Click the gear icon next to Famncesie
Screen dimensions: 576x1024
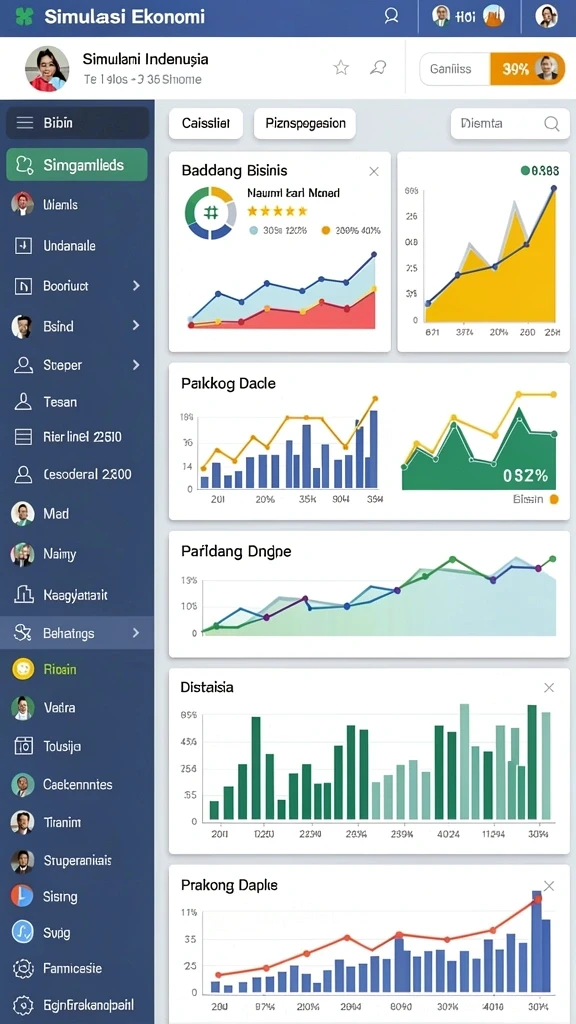[x=23, y=968]
